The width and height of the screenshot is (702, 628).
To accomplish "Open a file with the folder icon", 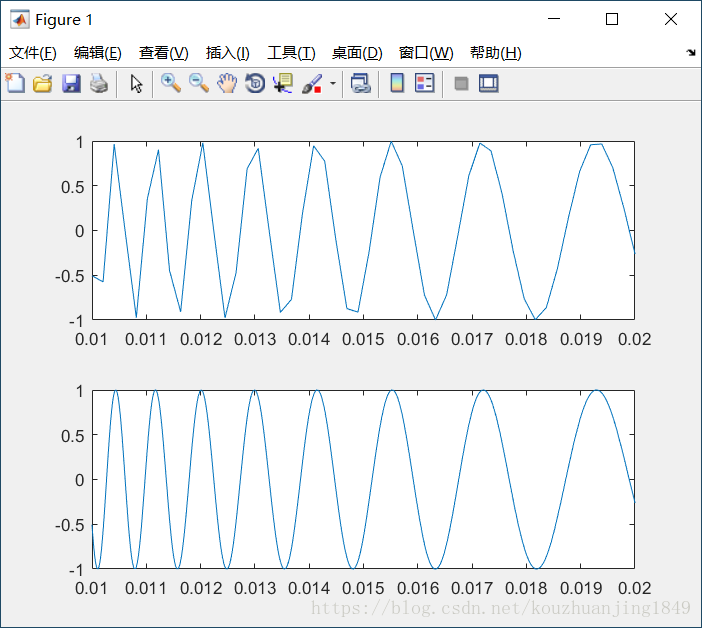I will (x=43, y=84).
